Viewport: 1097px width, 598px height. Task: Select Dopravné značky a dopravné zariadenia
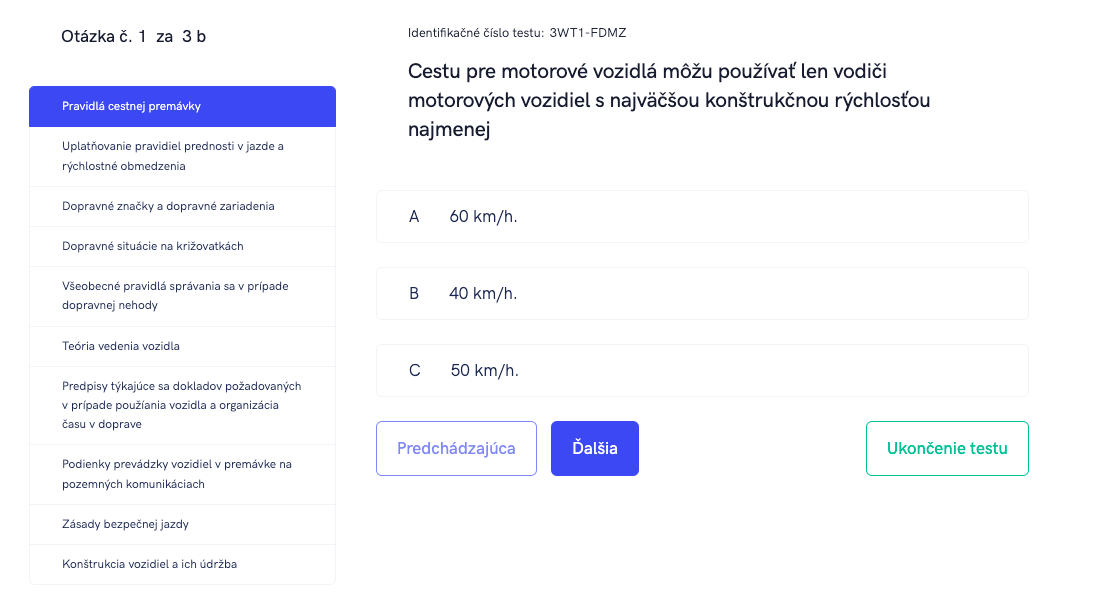[181, 206]
